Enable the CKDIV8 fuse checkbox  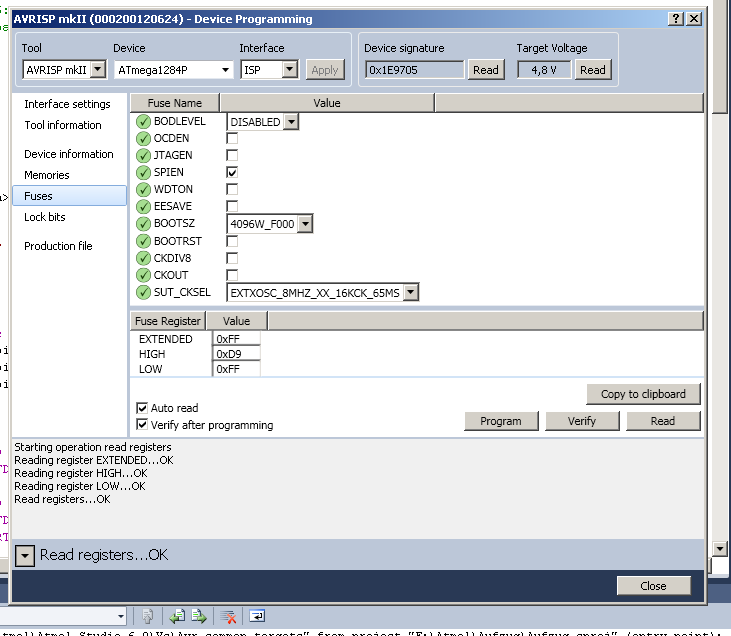(x=232, y=258)
